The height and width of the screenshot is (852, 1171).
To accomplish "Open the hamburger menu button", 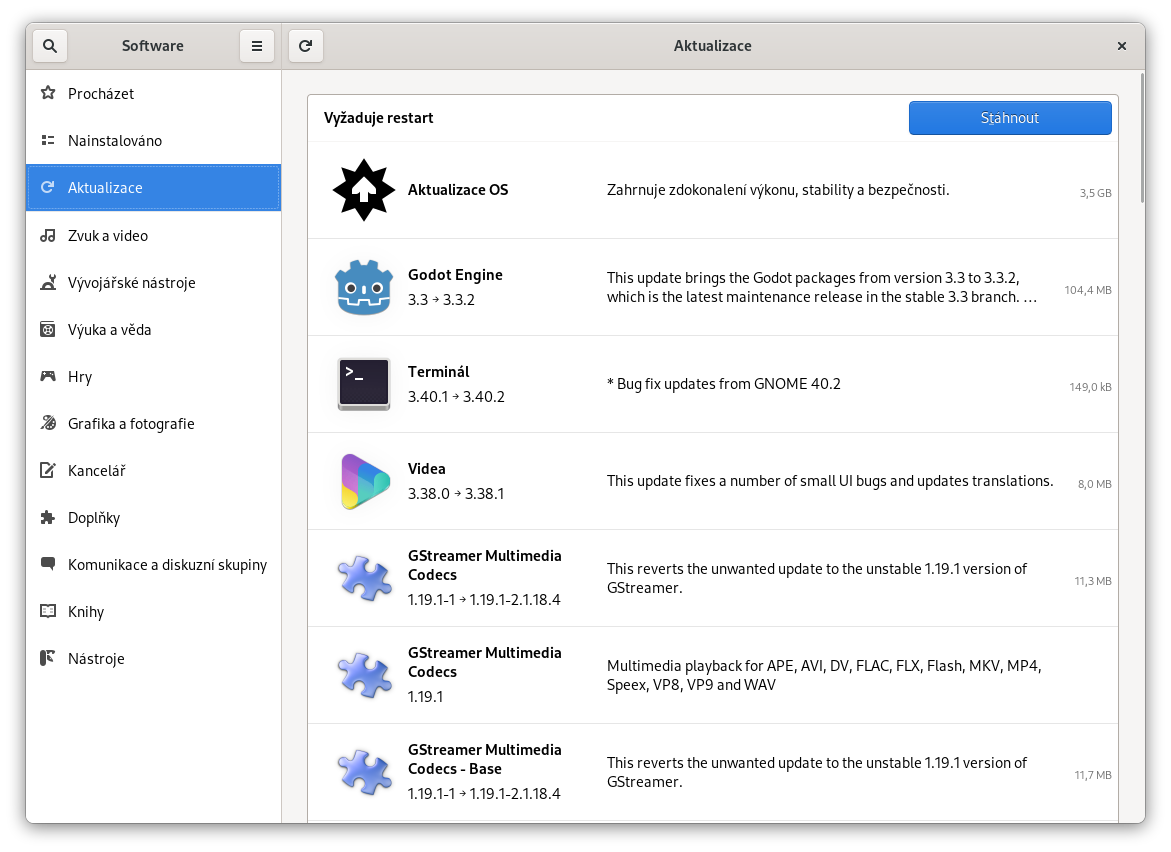I will (257, 46).
